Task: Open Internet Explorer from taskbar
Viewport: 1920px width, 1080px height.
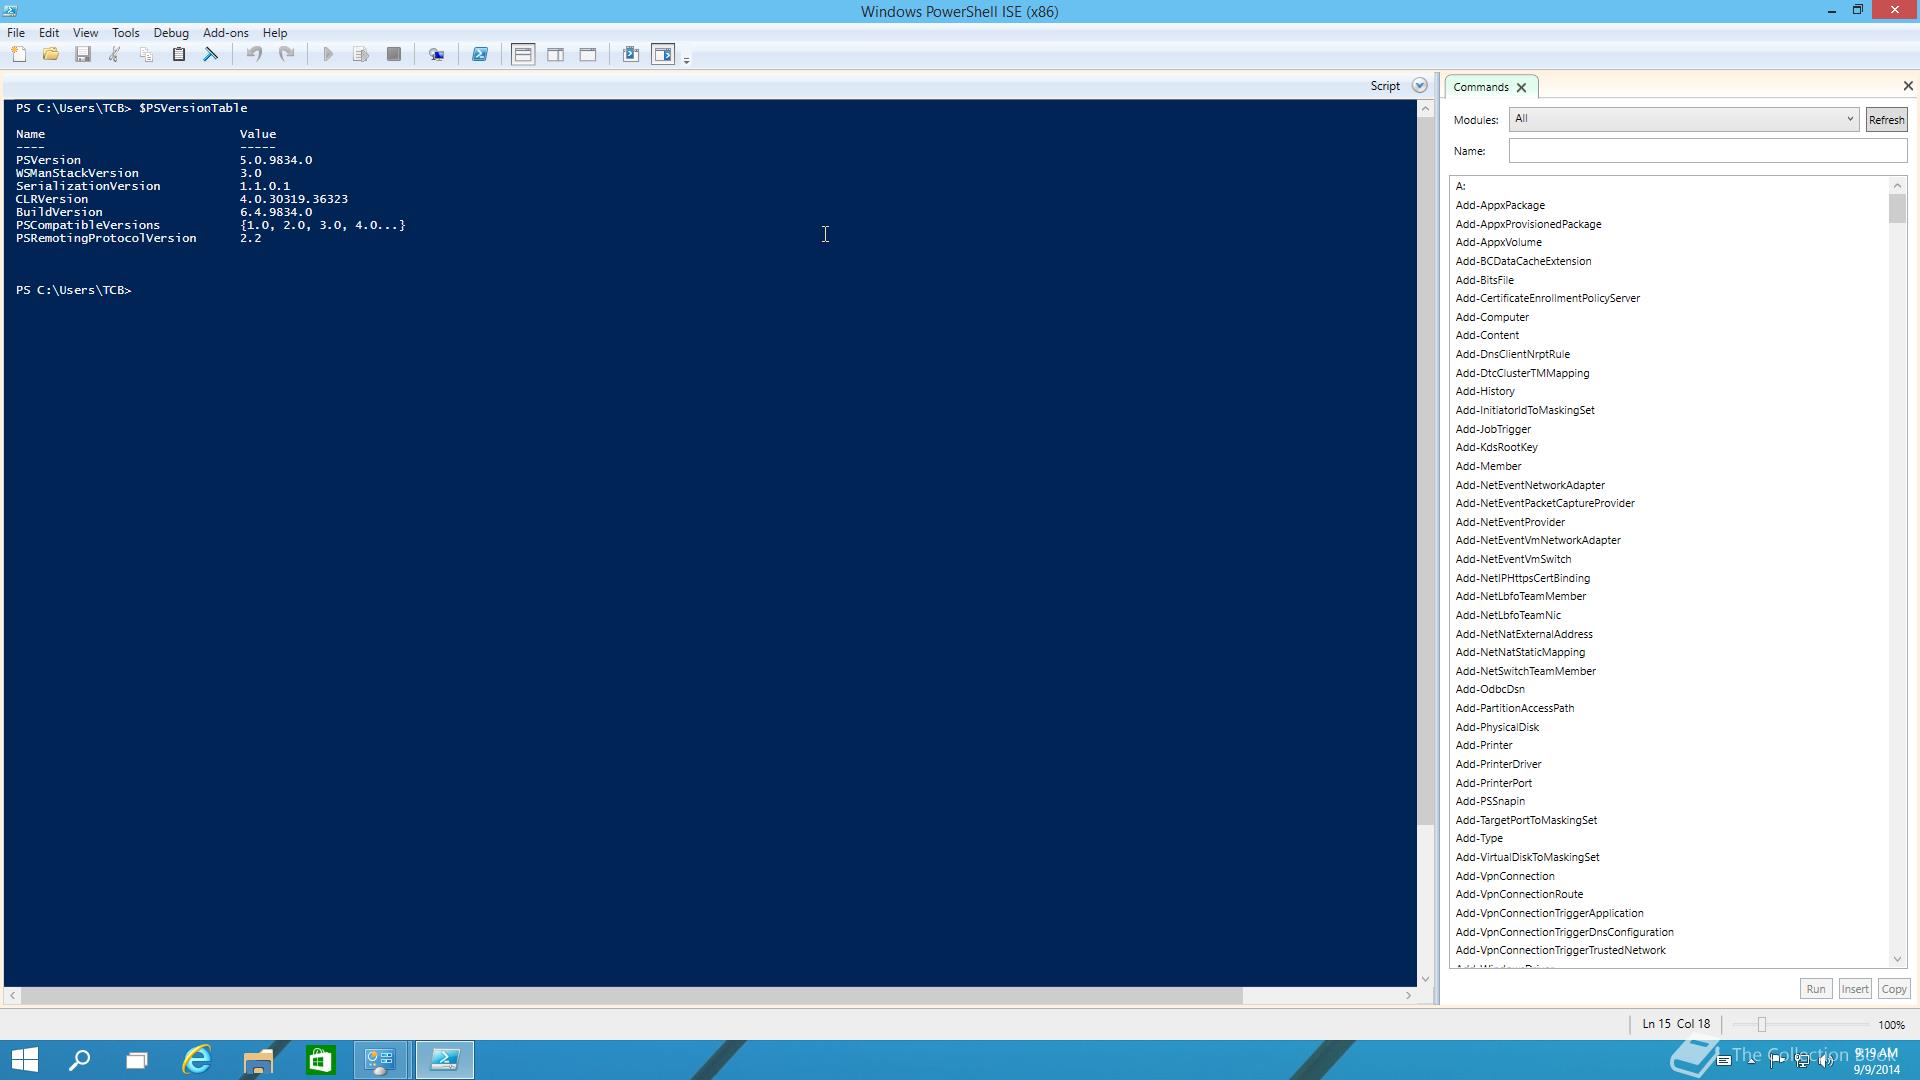Action: [x=197, y=1060]
